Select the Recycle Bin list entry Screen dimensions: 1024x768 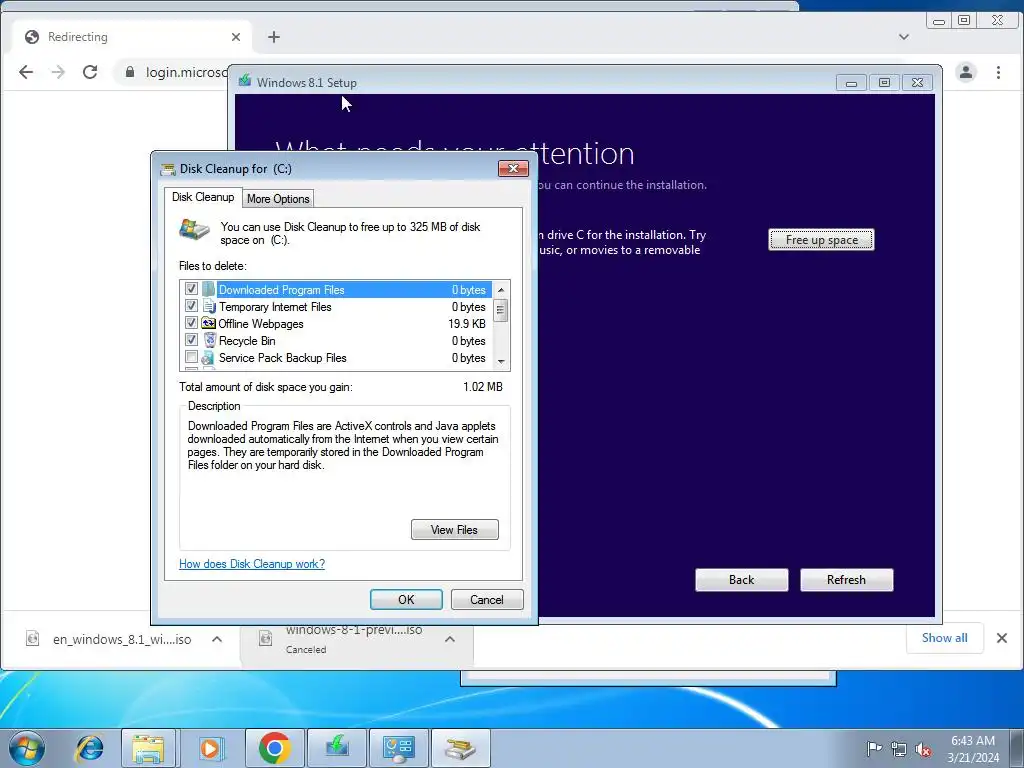tap(336, 340)
